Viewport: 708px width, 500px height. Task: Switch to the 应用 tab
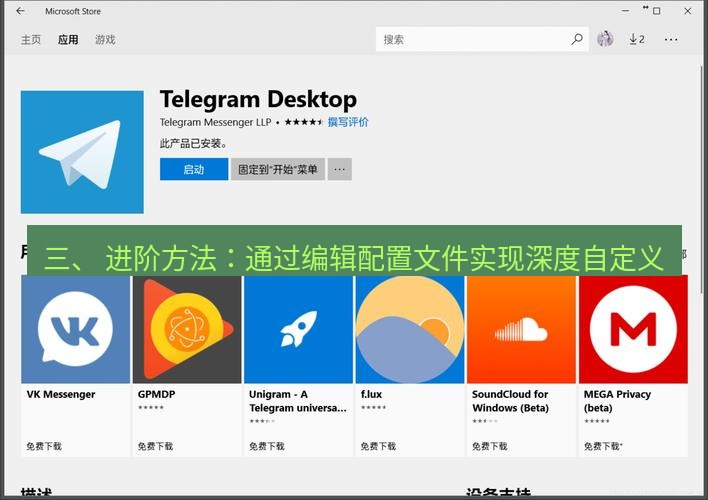point(68,40)
